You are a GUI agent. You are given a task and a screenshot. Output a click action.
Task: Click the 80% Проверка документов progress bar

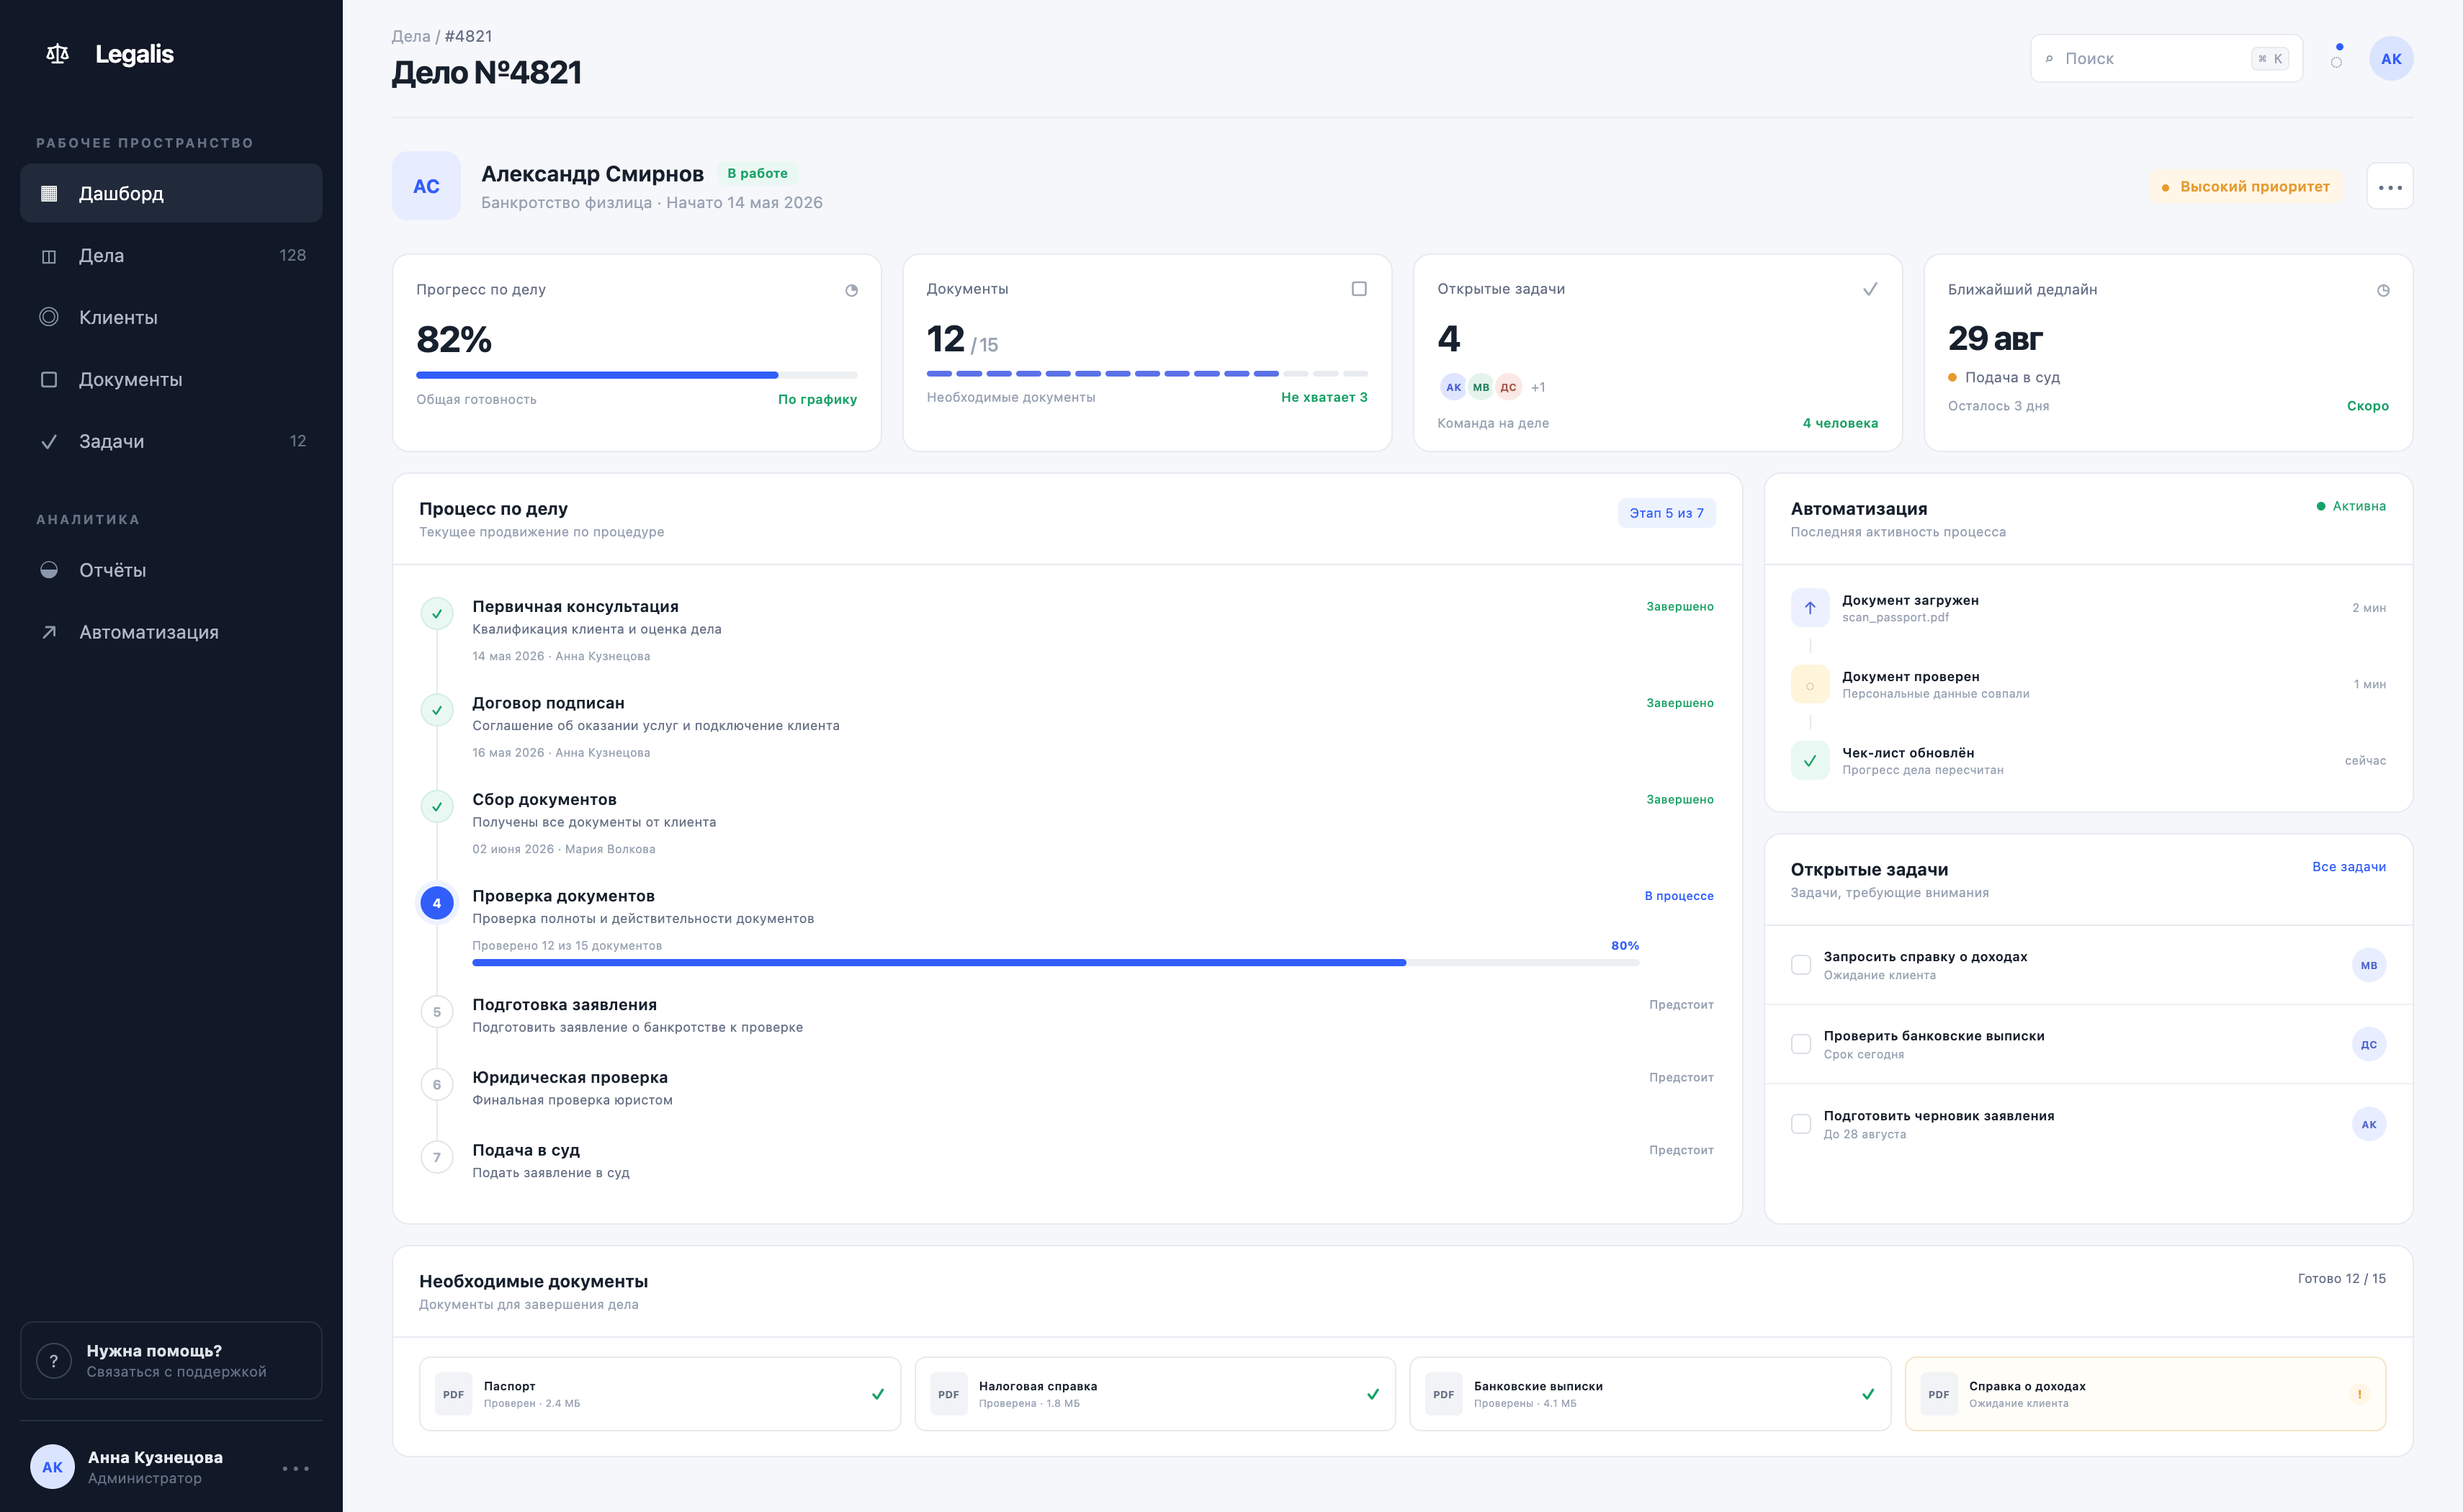[x=1055, y=962]
